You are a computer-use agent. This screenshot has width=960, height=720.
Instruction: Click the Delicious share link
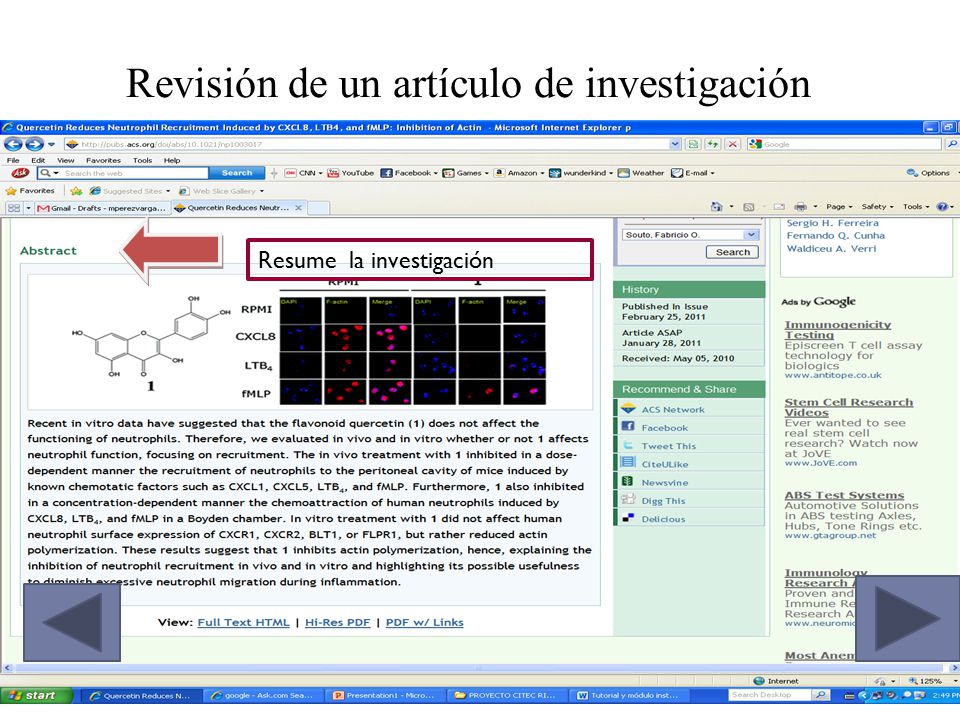click(x=663, y=519)
